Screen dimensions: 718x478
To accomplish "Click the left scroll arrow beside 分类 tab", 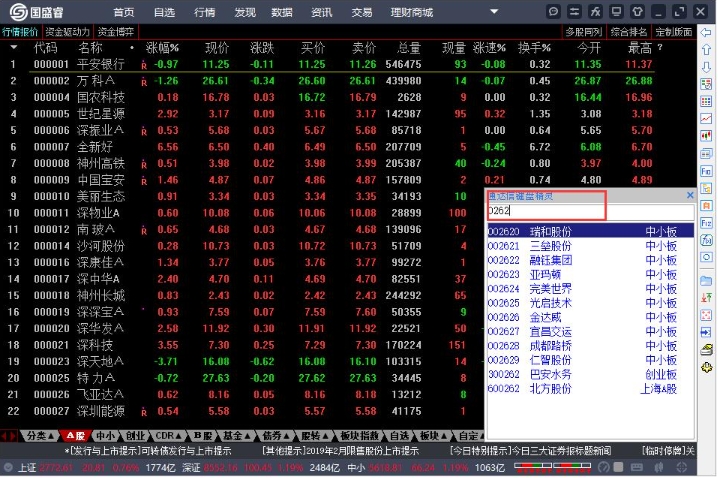I will 5,435.
